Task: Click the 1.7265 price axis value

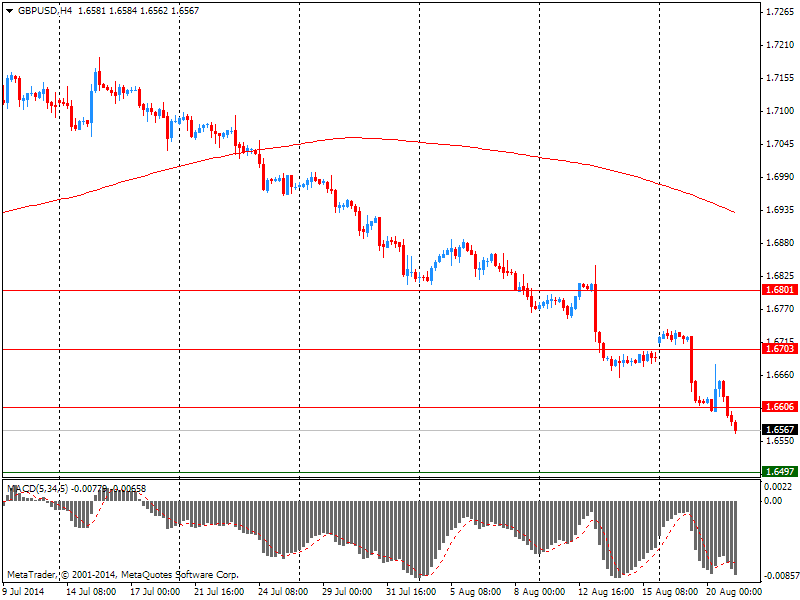Action: tap(780, 12)
